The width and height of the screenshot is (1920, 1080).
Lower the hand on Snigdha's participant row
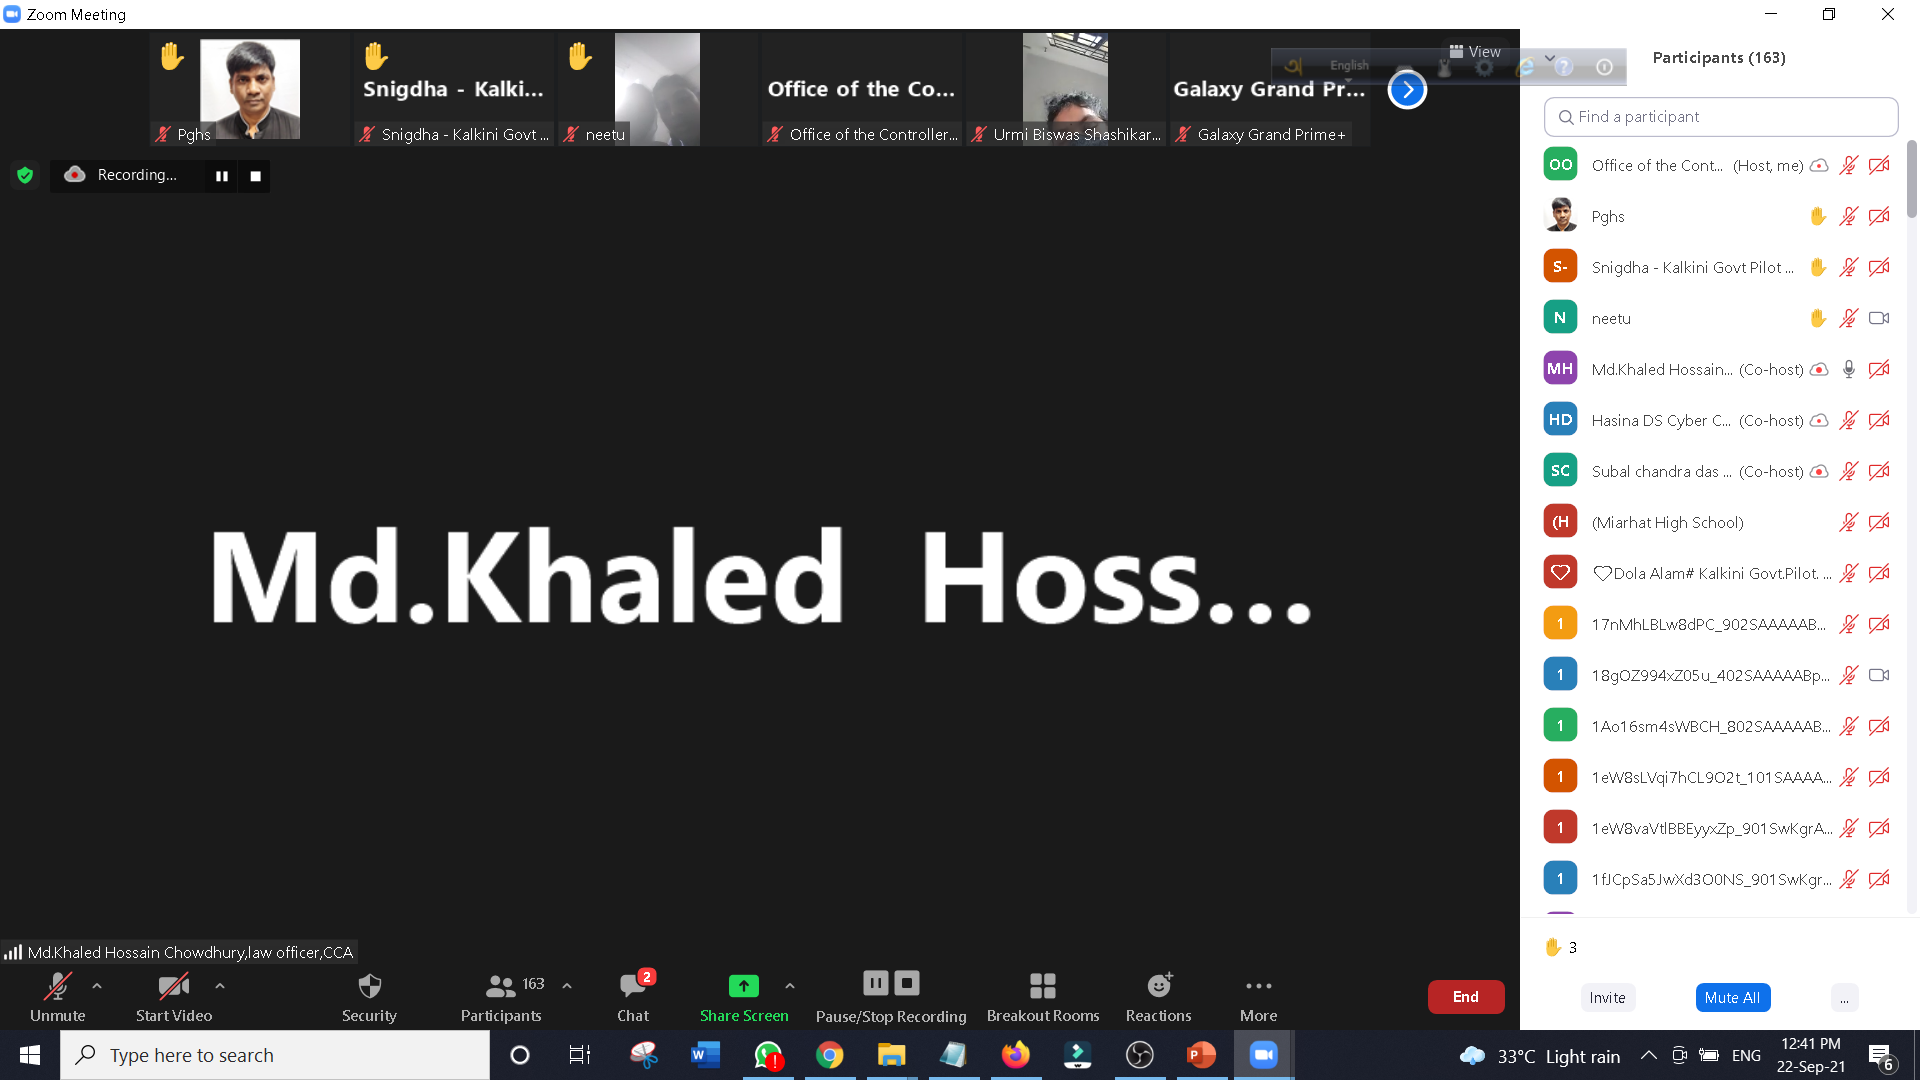(x=1818, y=267)
